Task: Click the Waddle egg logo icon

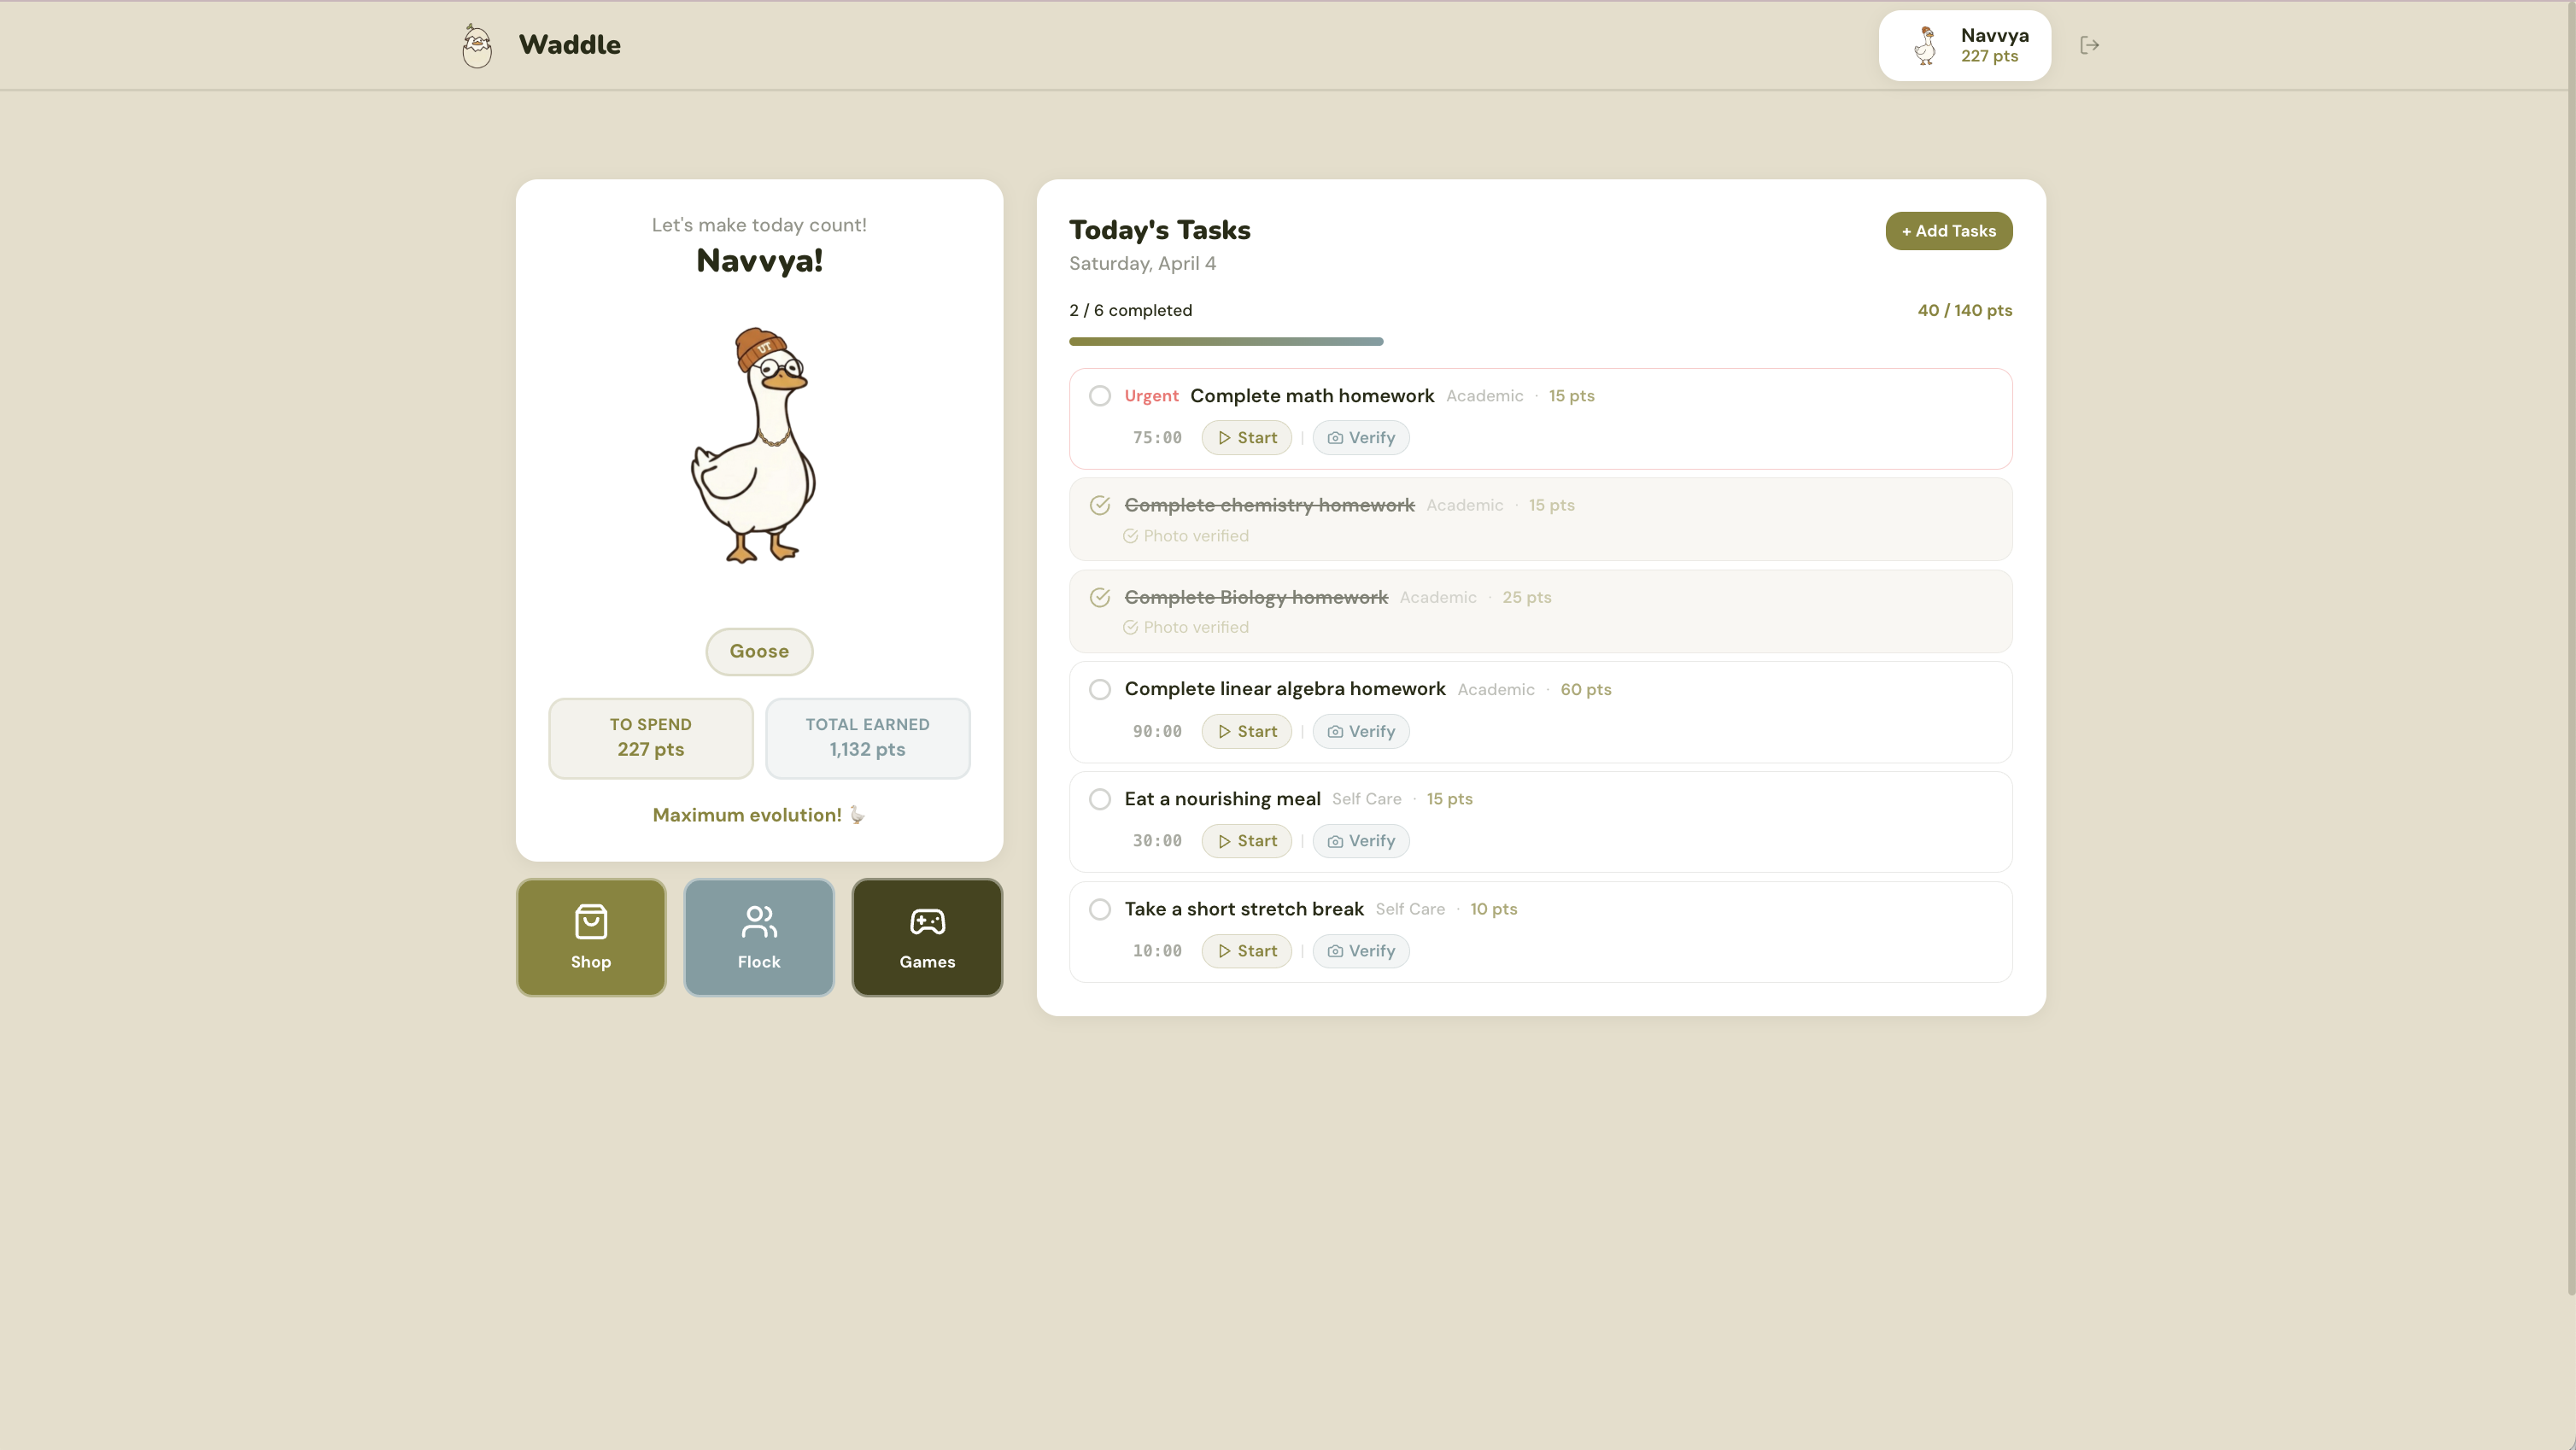Action: (477, 46)
